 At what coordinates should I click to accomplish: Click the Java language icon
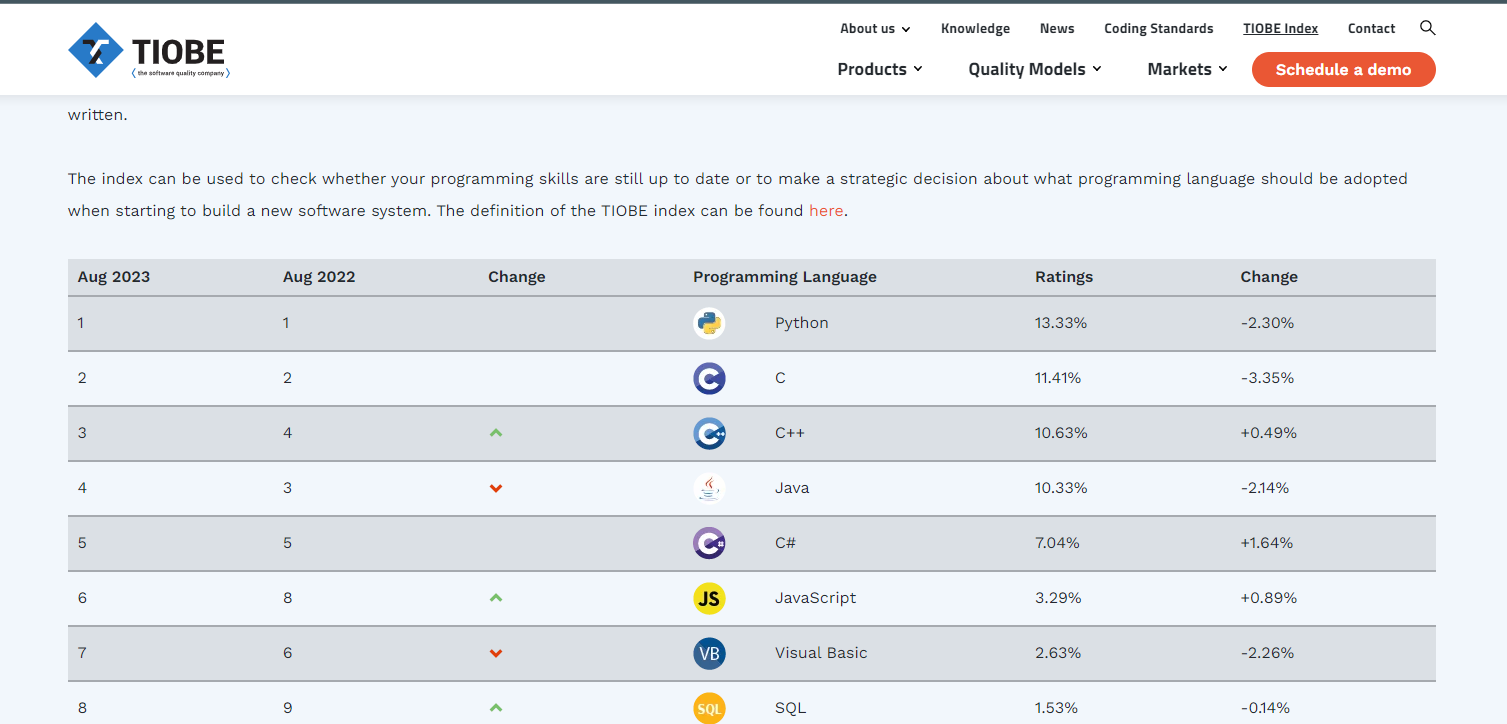[709, 488]
